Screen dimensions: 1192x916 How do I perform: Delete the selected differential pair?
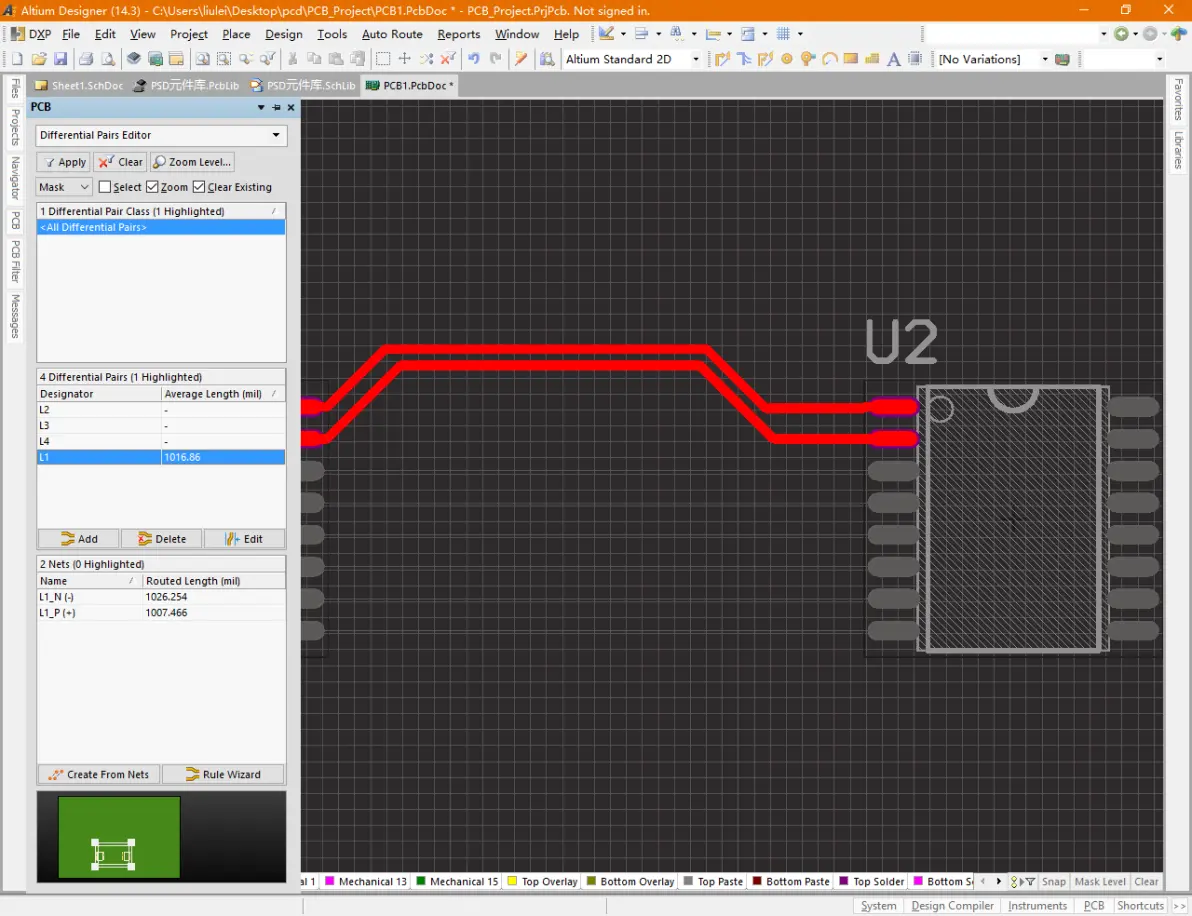162,539
